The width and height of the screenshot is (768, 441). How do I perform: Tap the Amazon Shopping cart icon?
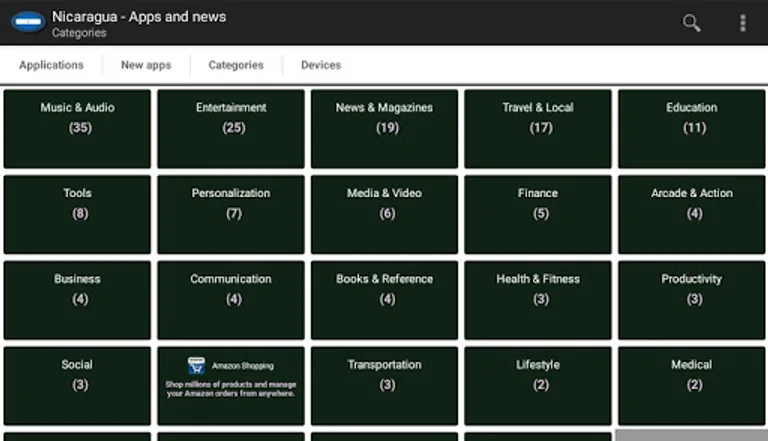point(196,366)
